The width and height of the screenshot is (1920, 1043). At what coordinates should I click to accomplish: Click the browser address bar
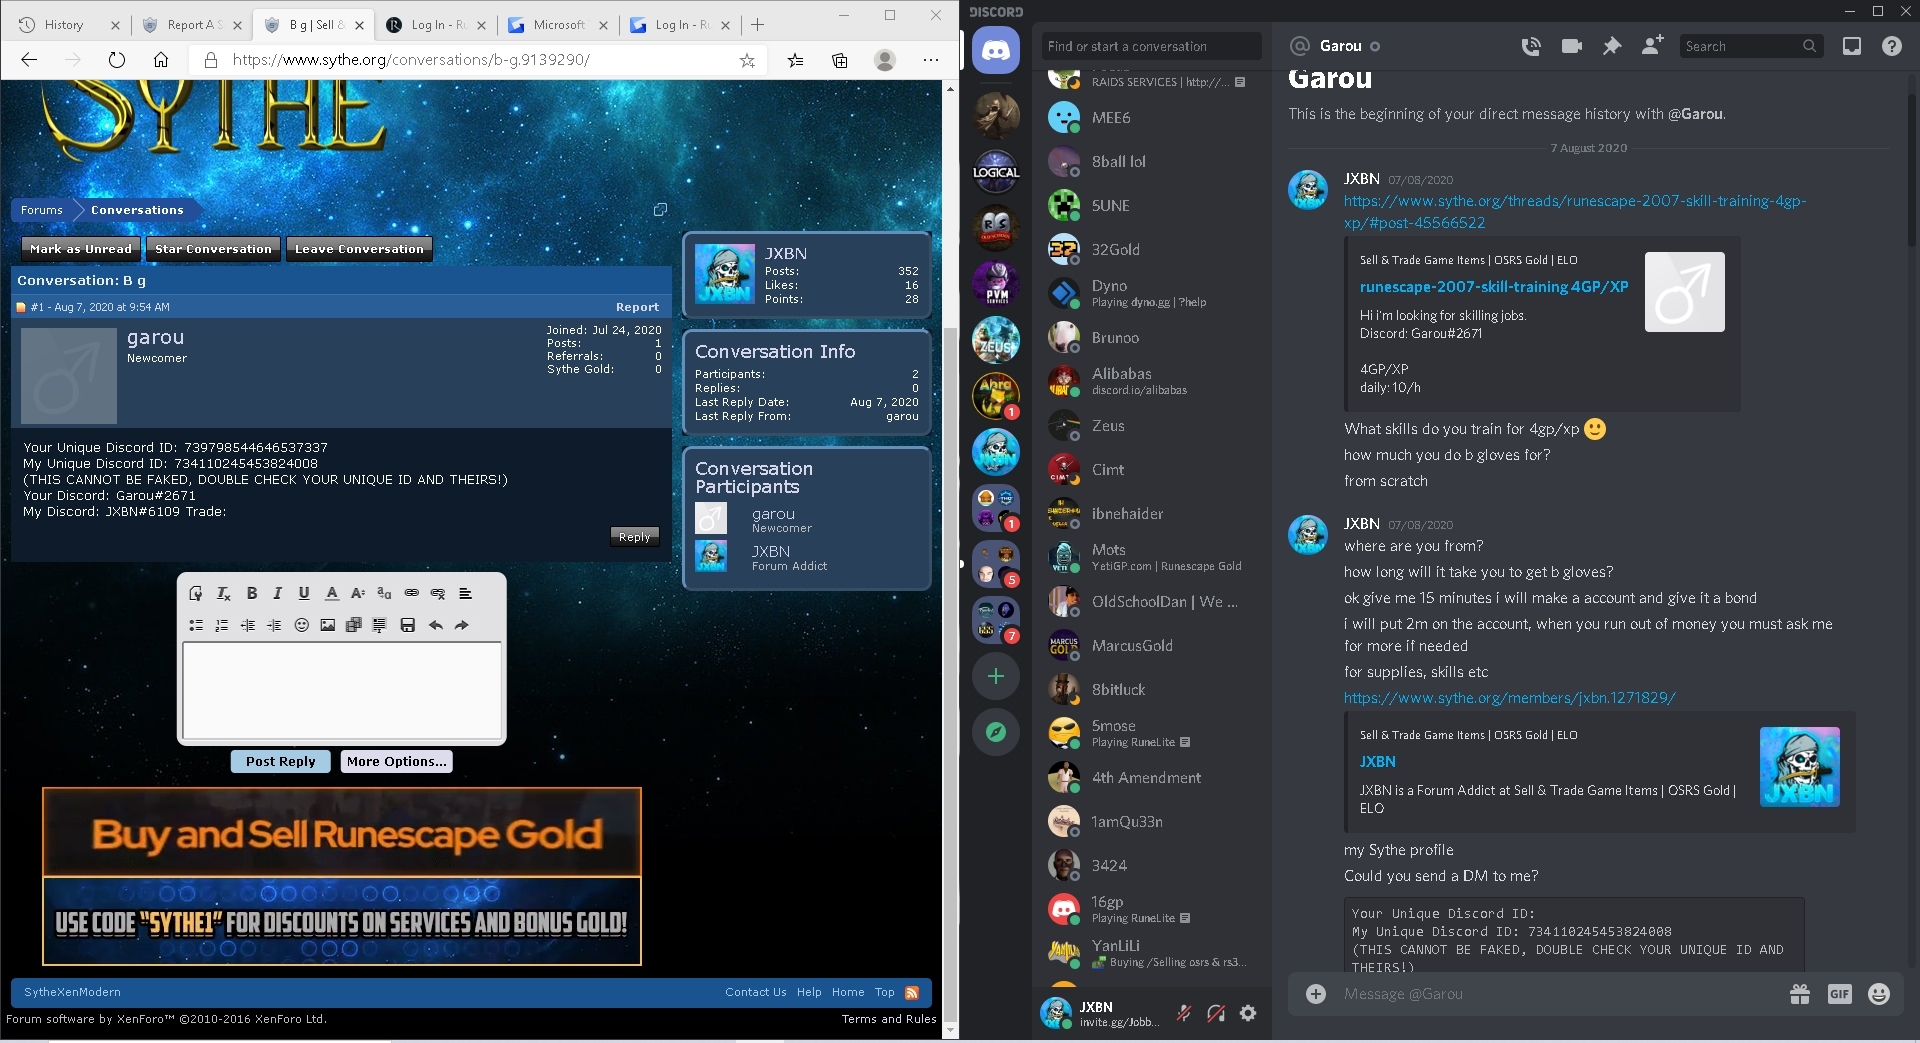coord(480,60)
